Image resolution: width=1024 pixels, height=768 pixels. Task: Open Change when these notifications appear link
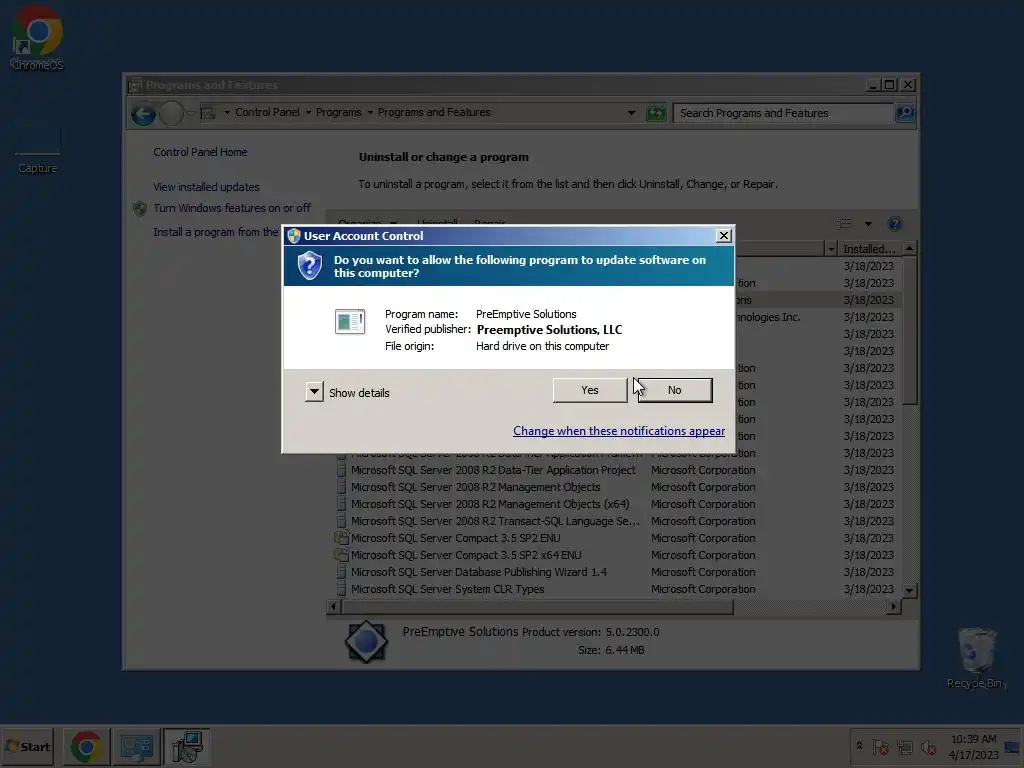(618, 431)
